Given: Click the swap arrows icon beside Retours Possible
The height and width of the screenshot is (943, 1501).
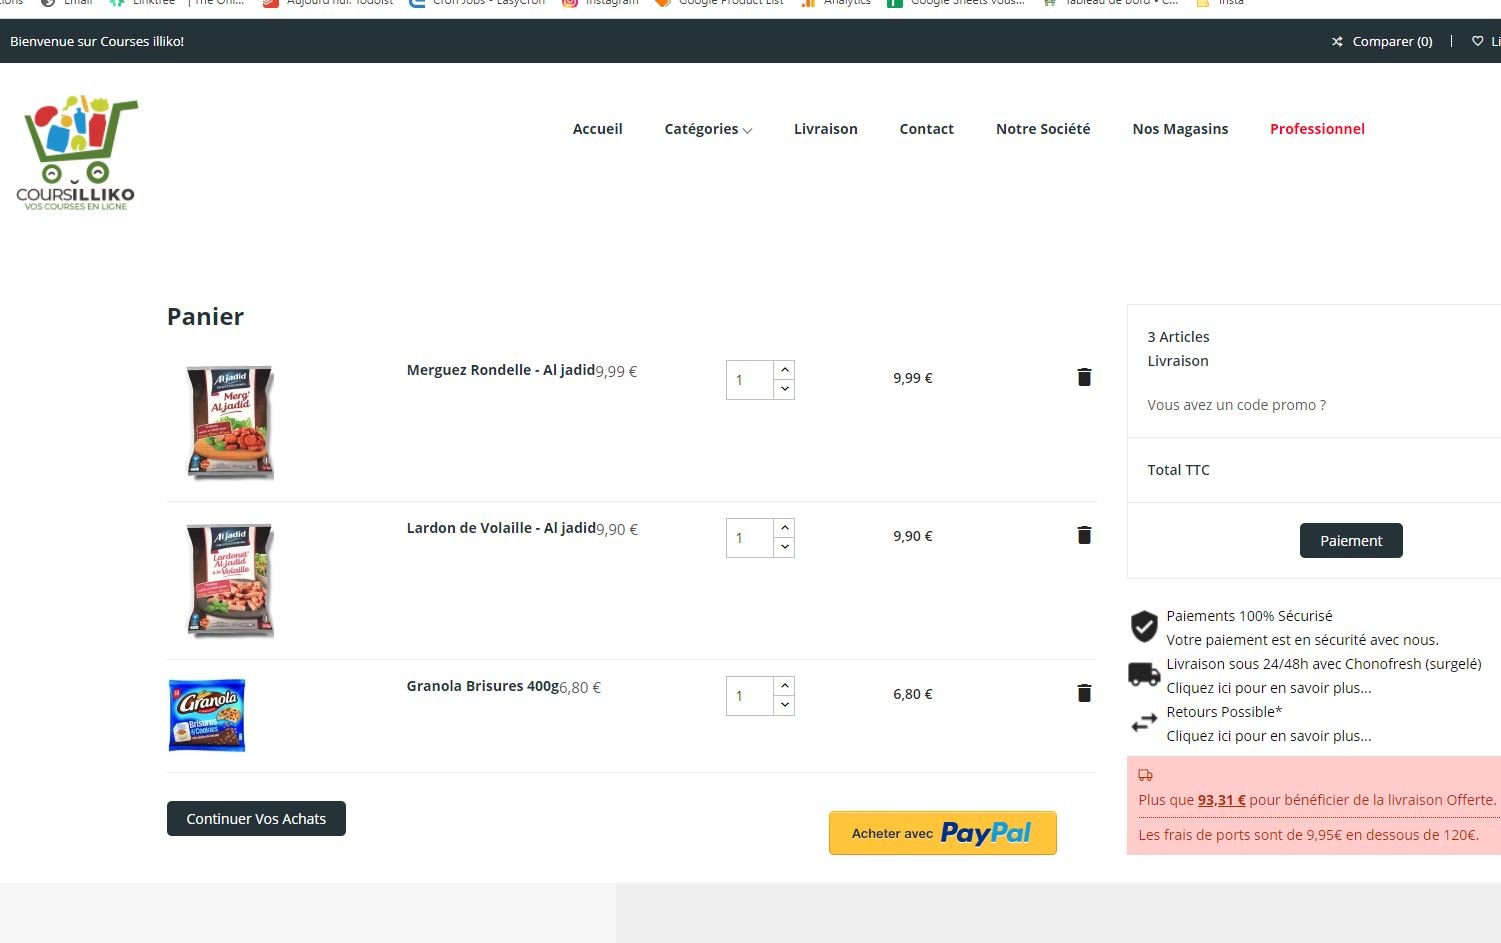Looking at the screenshot, I should 1144,723.
